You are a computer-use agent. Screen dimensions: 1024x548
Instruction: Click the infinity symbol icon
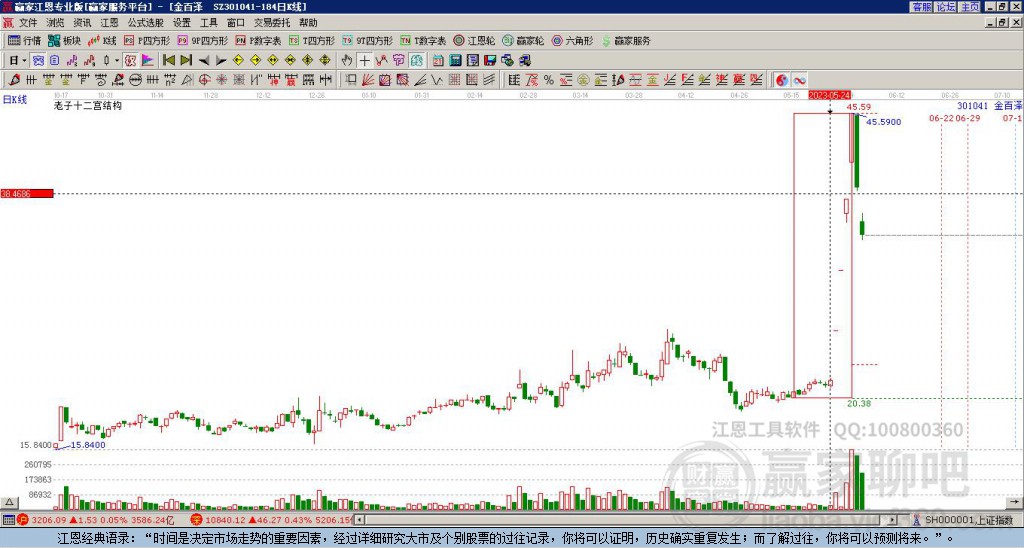[x=799, y=80]
